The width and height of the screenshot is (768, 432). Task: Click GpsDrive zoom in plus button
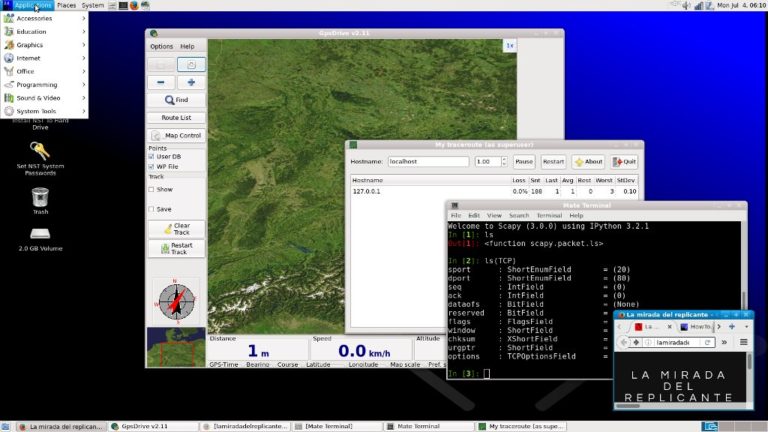point(191,82)
